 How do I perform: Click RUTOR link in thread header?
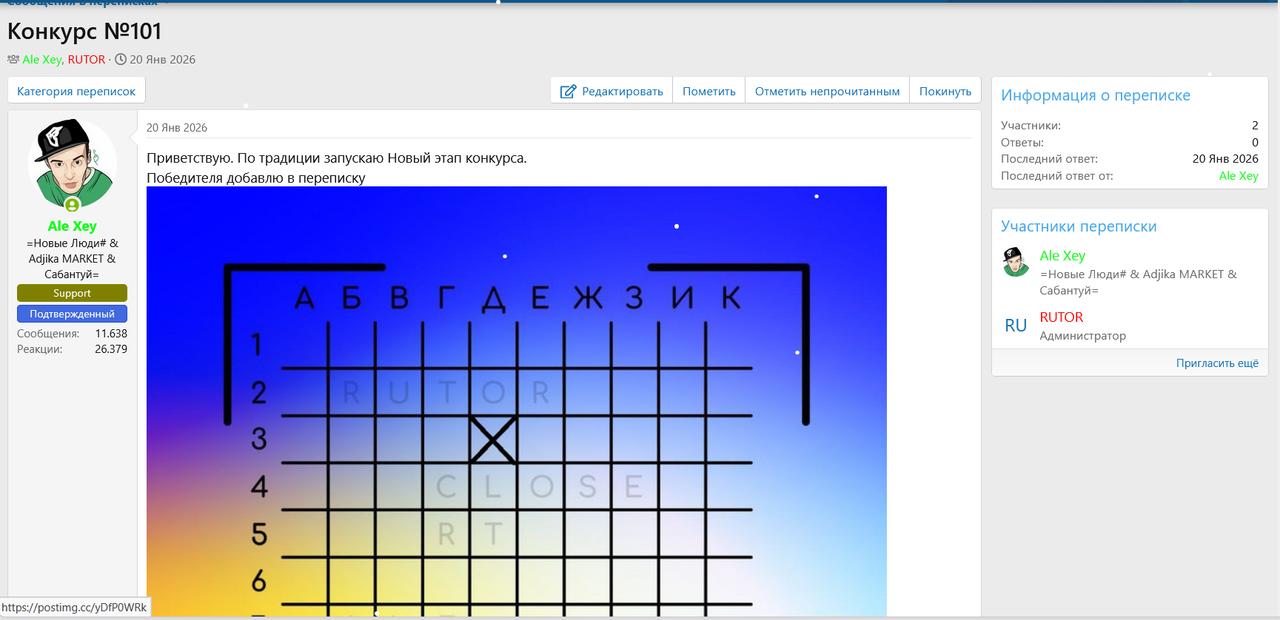[x=86, y=60]
